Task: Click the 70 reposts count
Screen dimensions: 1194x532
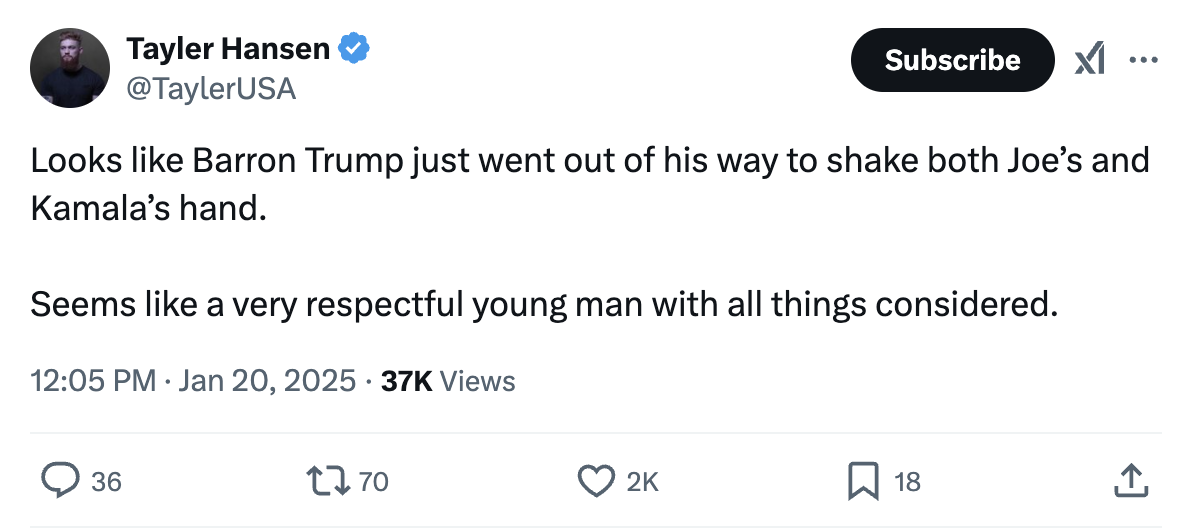Action: 373,482
